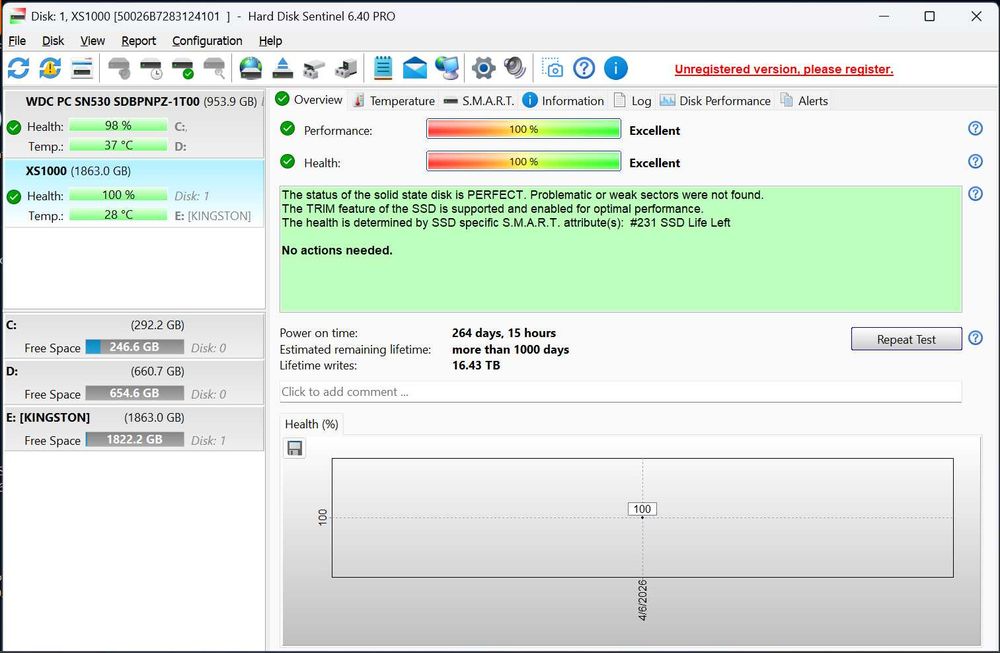Click the disk with two blocks icon
1000x653 pixels.
coord(314,68)
